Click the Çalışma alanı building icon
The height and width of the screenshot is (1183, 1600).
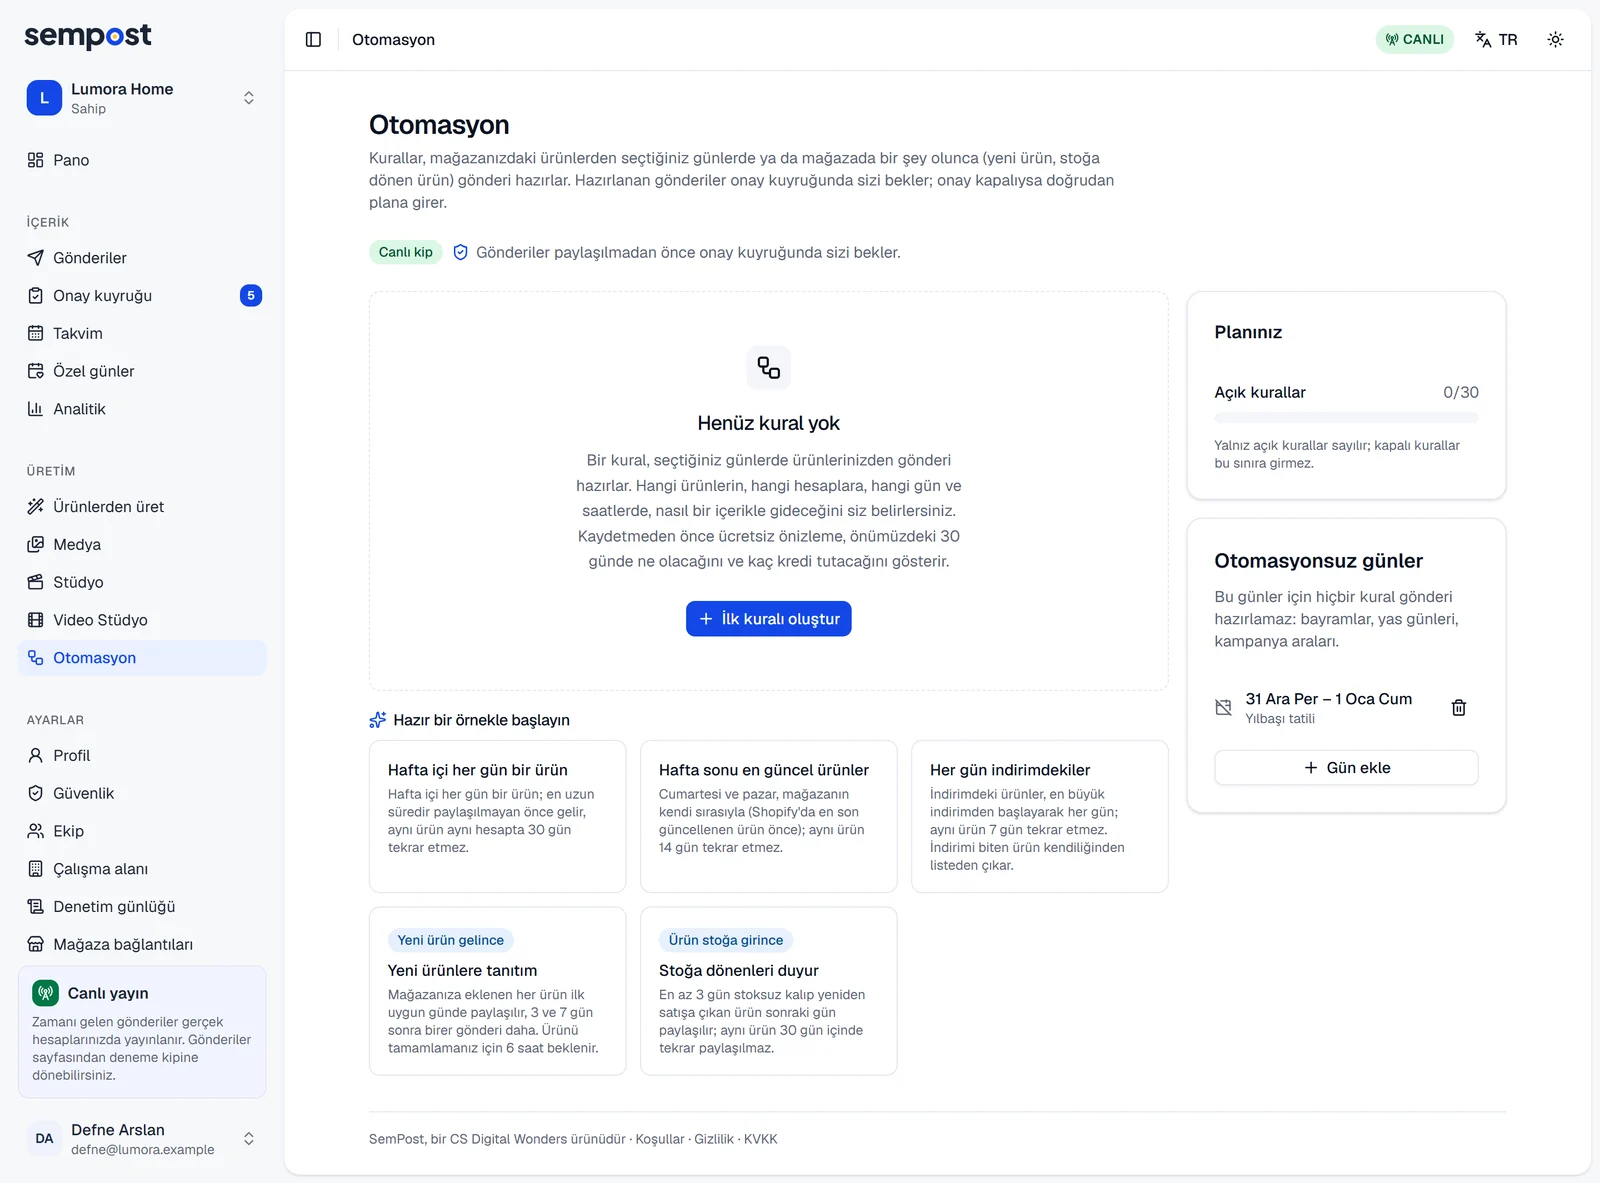tap(36, 869)
